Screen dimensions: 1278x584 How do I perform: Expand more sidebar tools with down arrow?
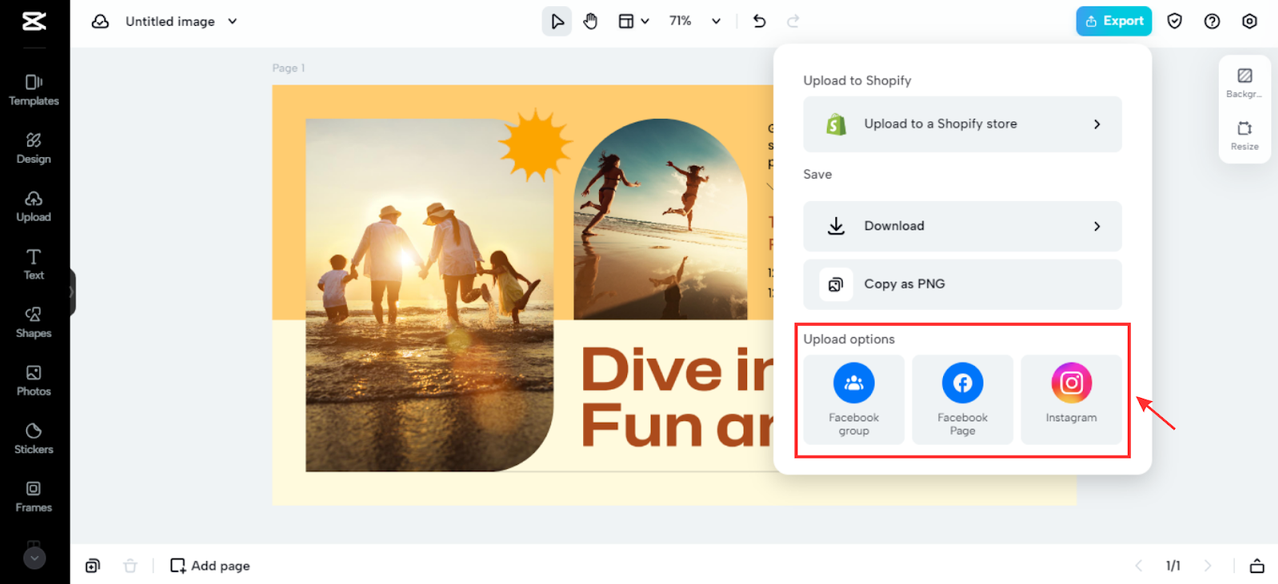click(35, 558)
